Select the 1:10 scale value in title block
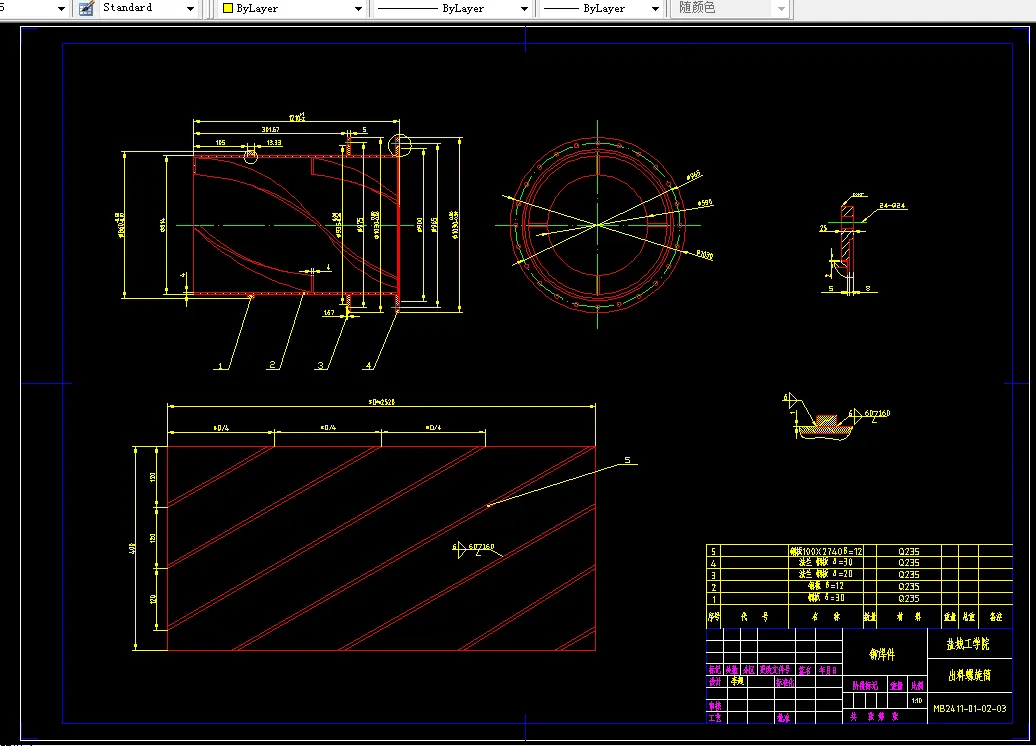The width and height of the screenshot is (1036, 746). [917, 700]
